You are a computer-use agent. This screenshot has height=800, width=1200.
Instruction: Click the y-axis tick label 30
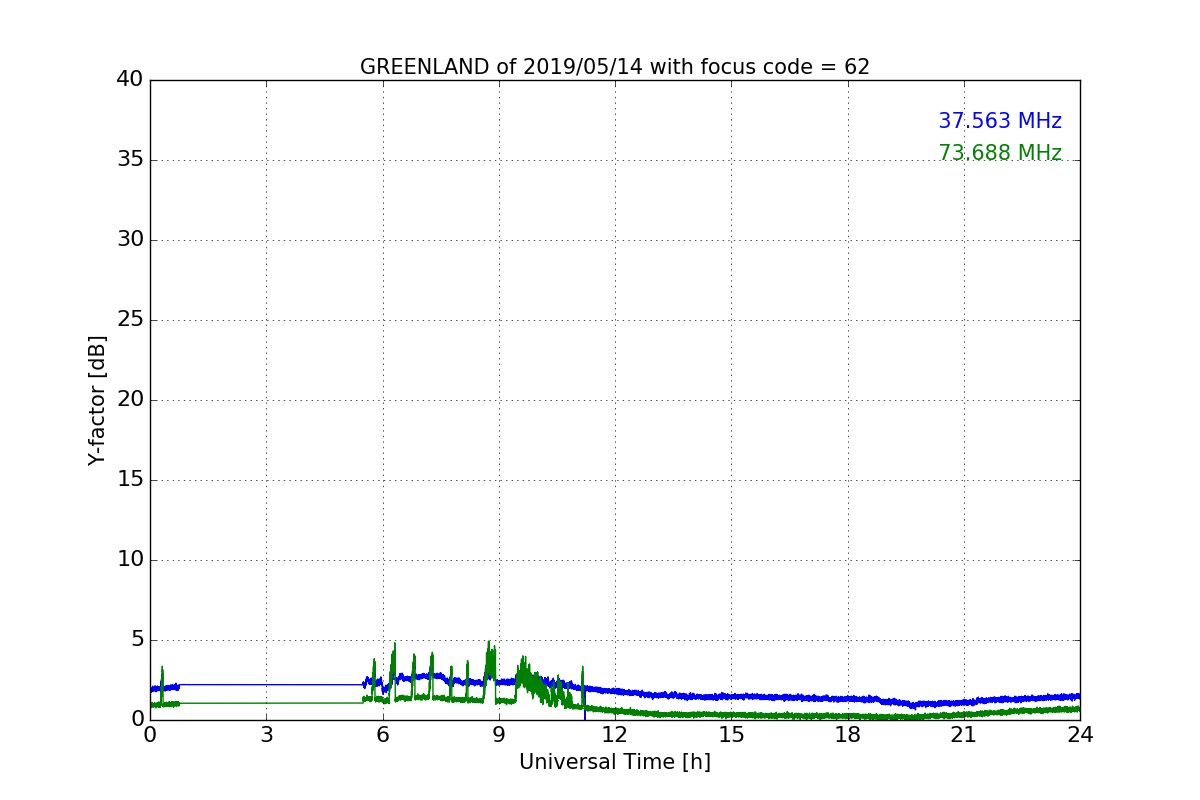[x=130, y=240]
